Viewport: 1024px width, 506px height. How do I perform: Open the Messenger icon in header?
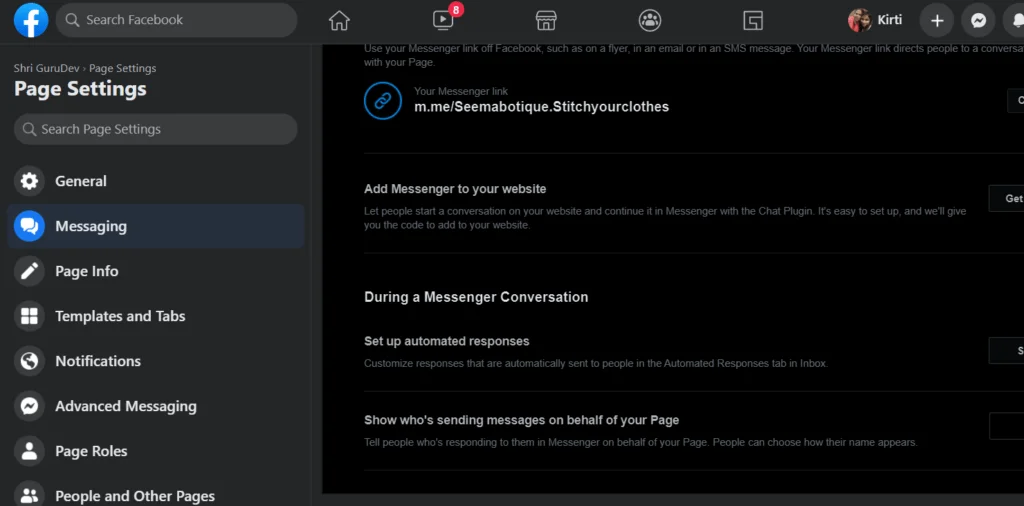[x=978, y=20]
